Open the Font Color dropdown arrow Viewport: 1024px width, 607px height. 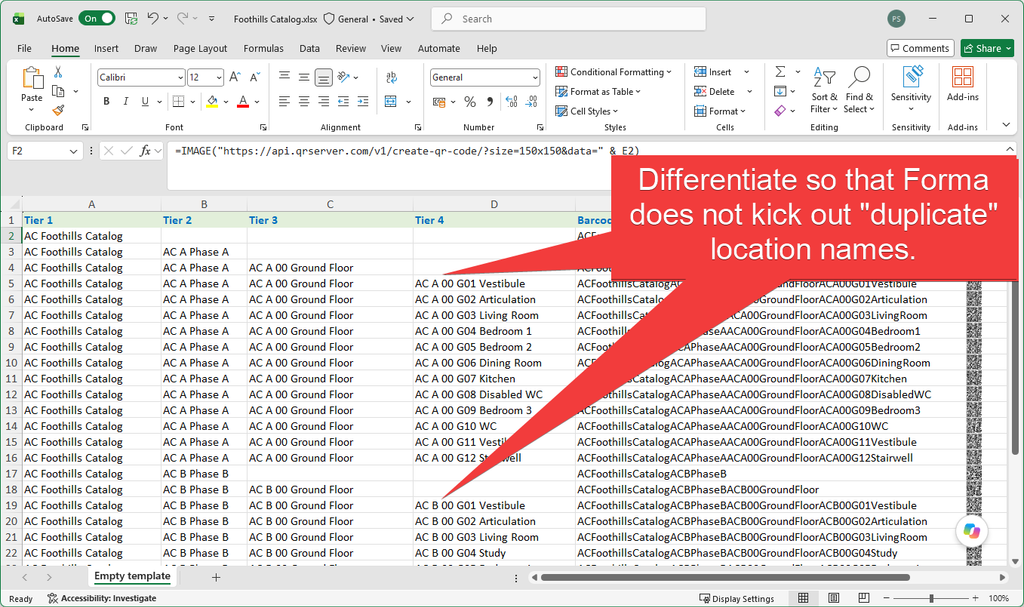click(257, 102)
